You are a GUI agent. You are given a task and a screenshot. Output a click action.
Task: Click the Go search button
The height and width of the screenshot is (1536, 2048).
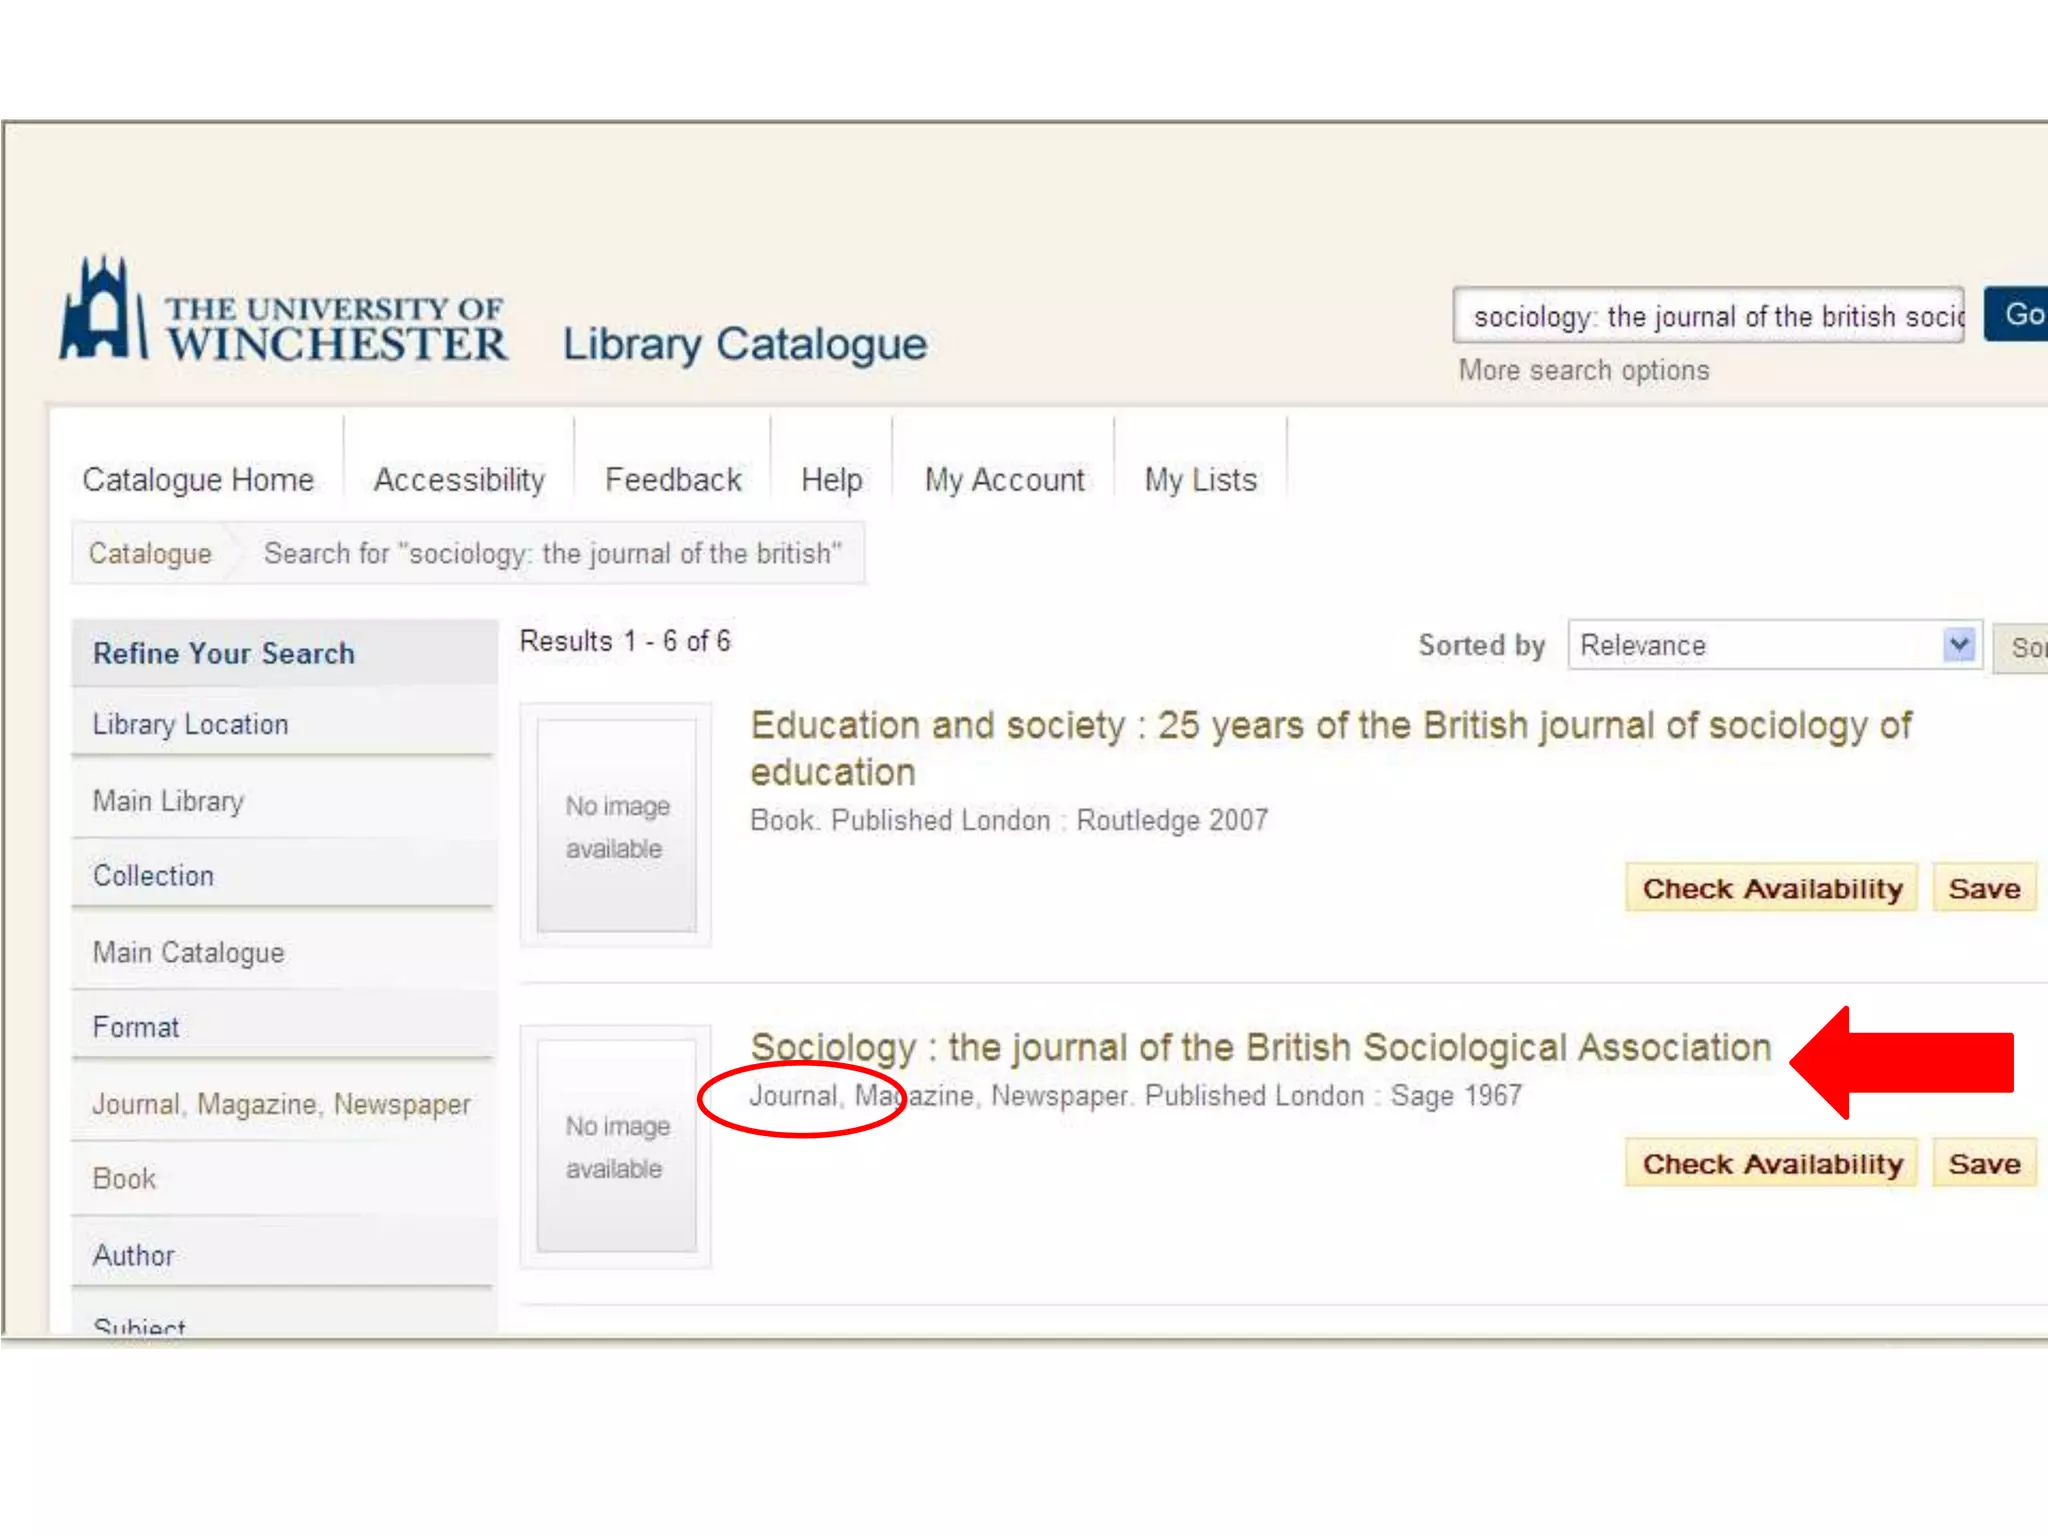(x=2018, y=314)
